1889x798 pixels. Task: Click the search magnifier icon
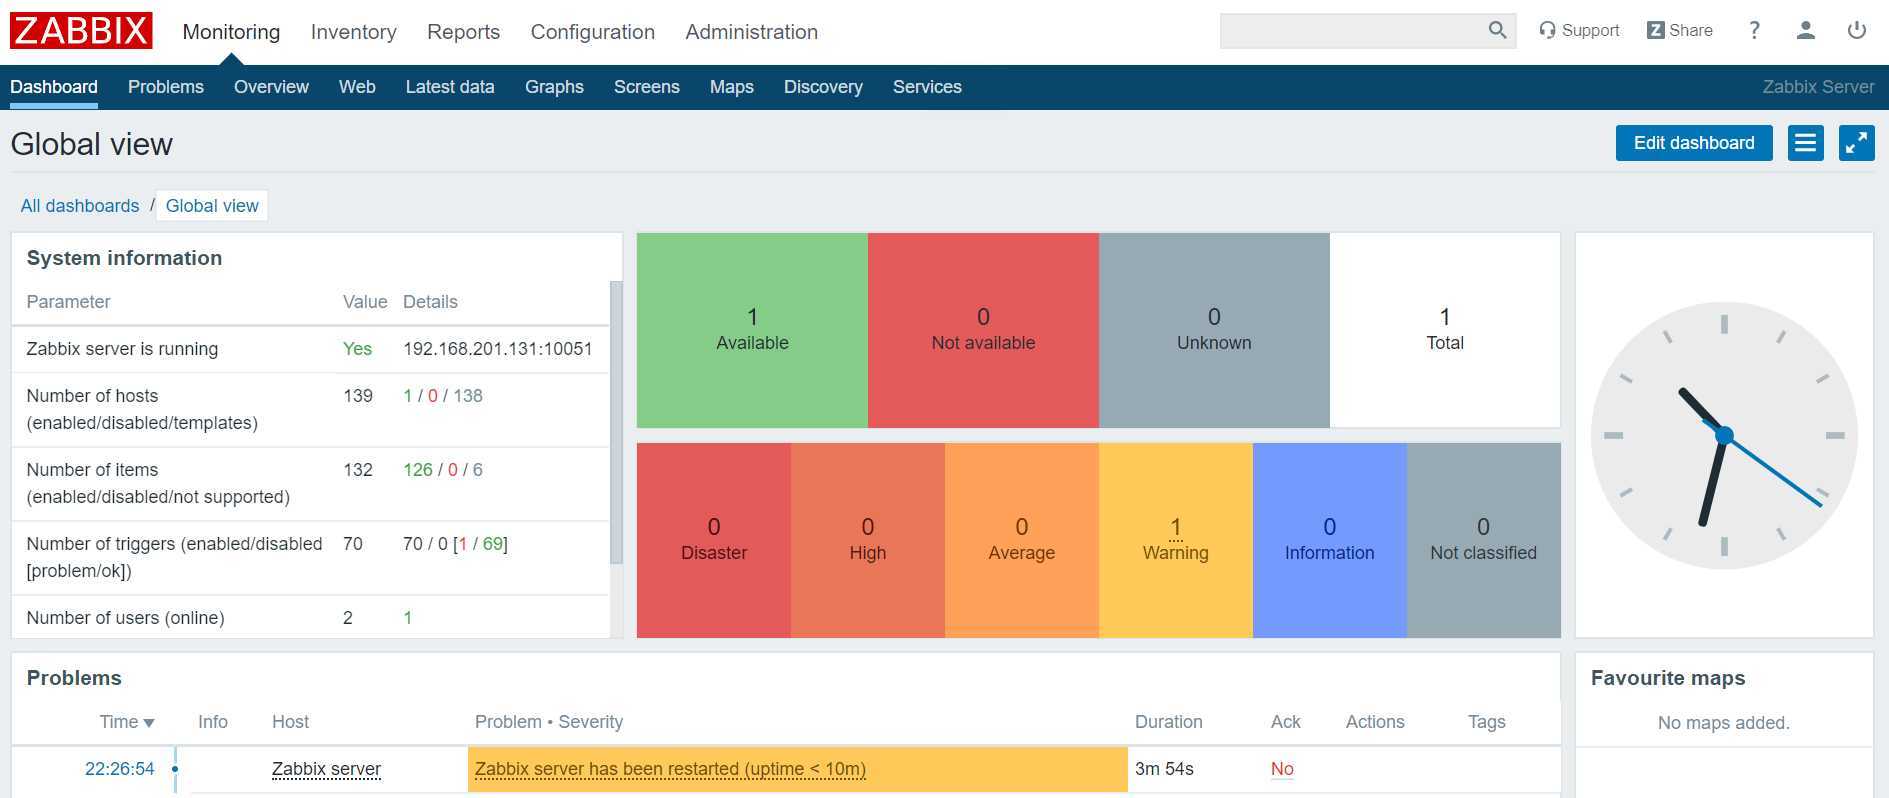(x=1497, y=30)
